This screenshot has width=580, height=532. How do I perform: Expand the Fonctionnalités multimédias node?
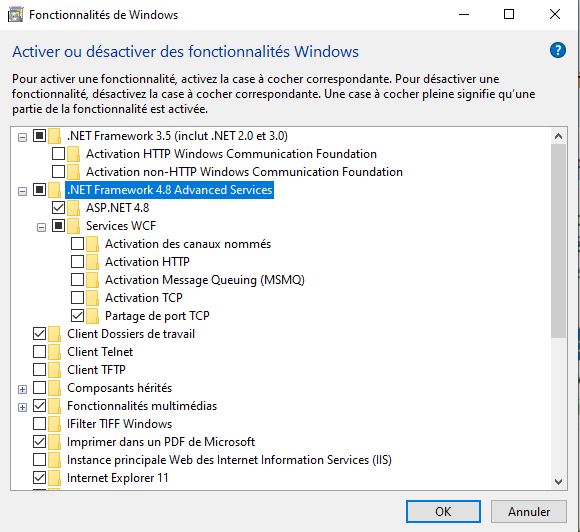pyautogui.click(x=23, y=407)
